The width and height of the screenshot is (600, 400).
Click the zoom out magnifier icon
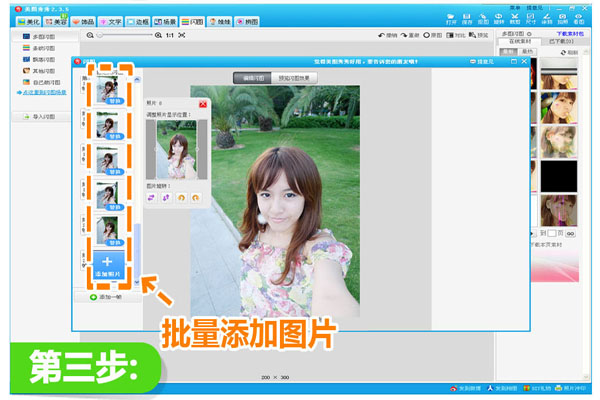[90, 35]
